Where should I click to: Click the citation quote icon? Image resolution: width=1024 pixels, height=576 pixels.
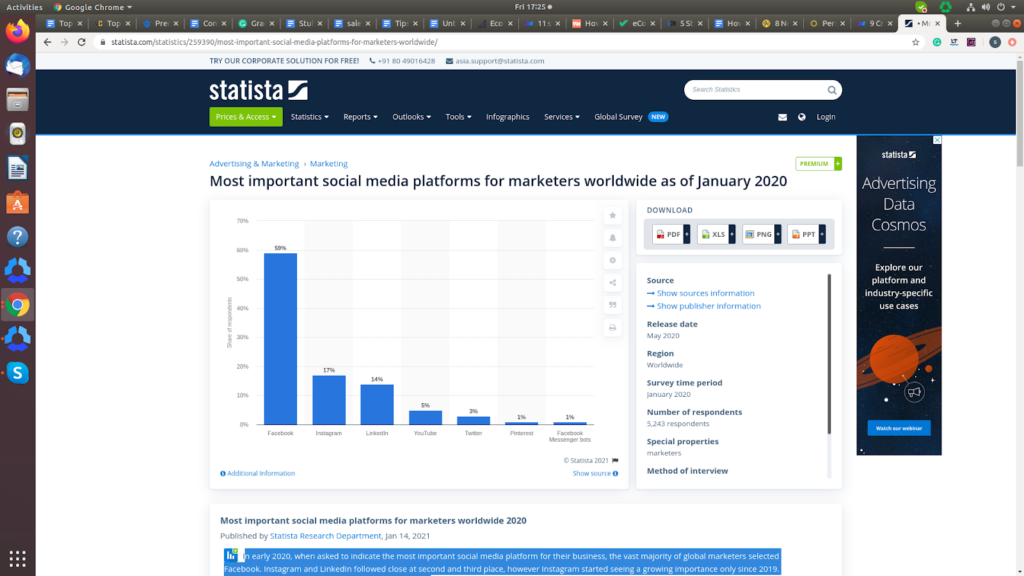[x=613, y=305]
